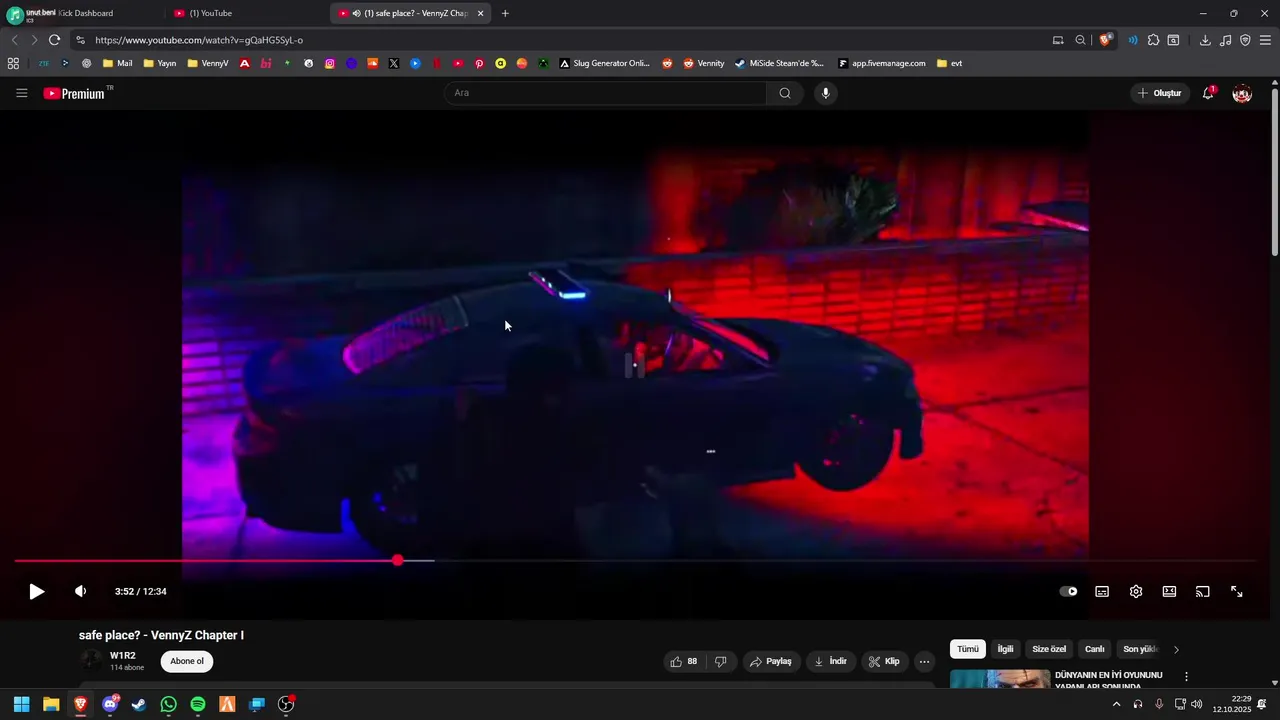The height and width of the screenshot is (720, 1280).
Task: Focus the Ara search field
Action: point(605,93)
